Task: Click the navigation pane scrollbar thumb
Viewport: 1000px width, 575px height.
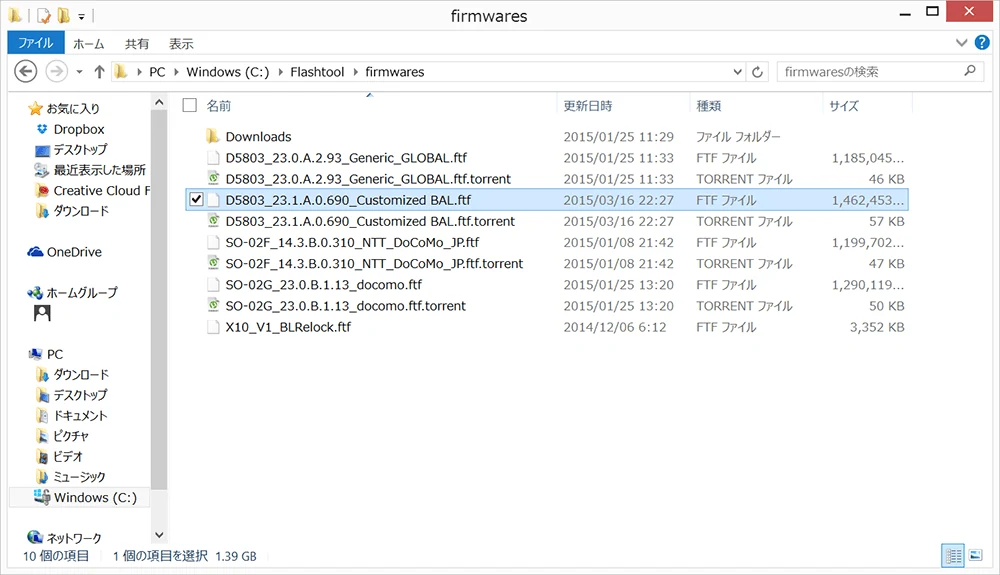Action: pyautogui.click(x=159, y=300)
